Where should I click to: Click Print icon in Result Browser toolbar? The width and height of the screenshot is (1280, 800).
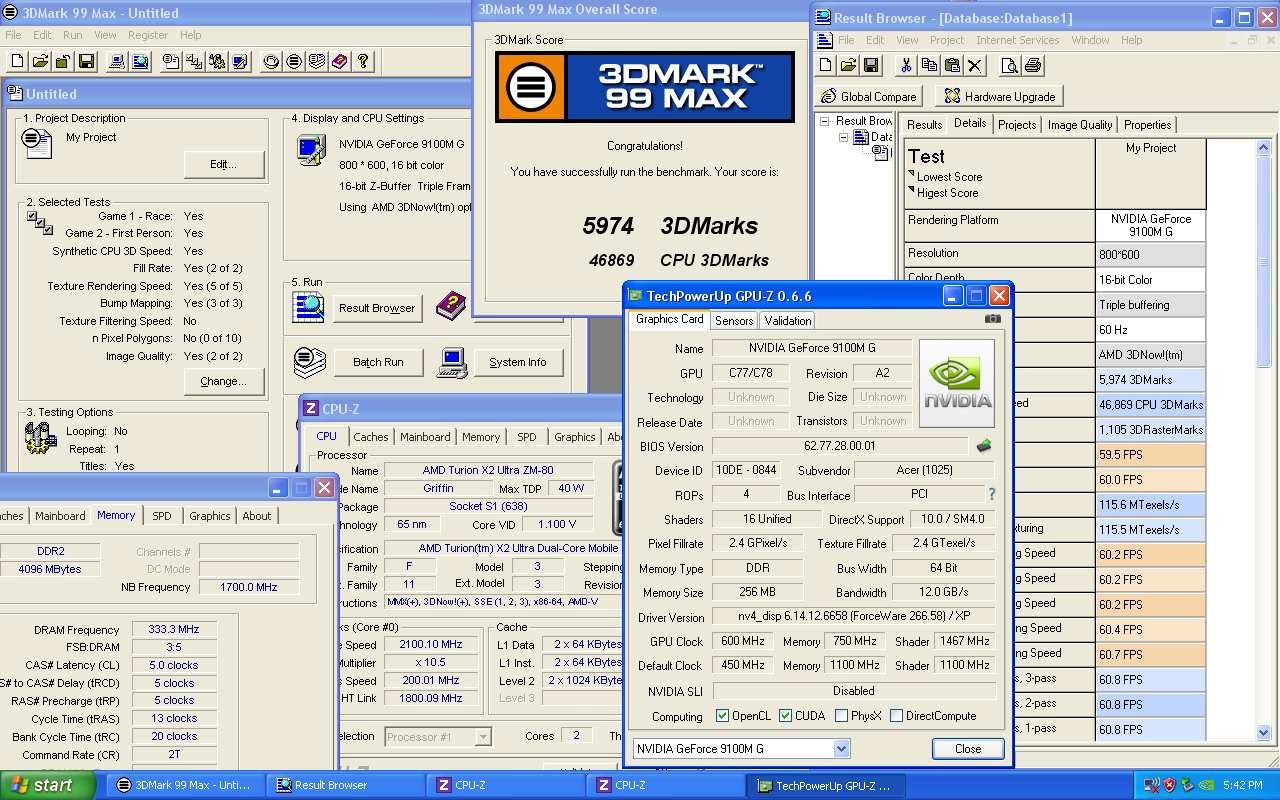coord(1033,66)
